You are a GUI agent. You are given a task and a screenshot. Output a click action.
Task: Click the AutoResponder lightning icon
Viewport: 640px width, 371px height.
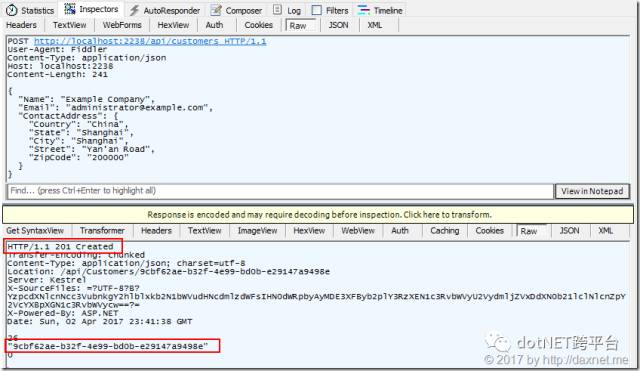[x=134, y=10]
